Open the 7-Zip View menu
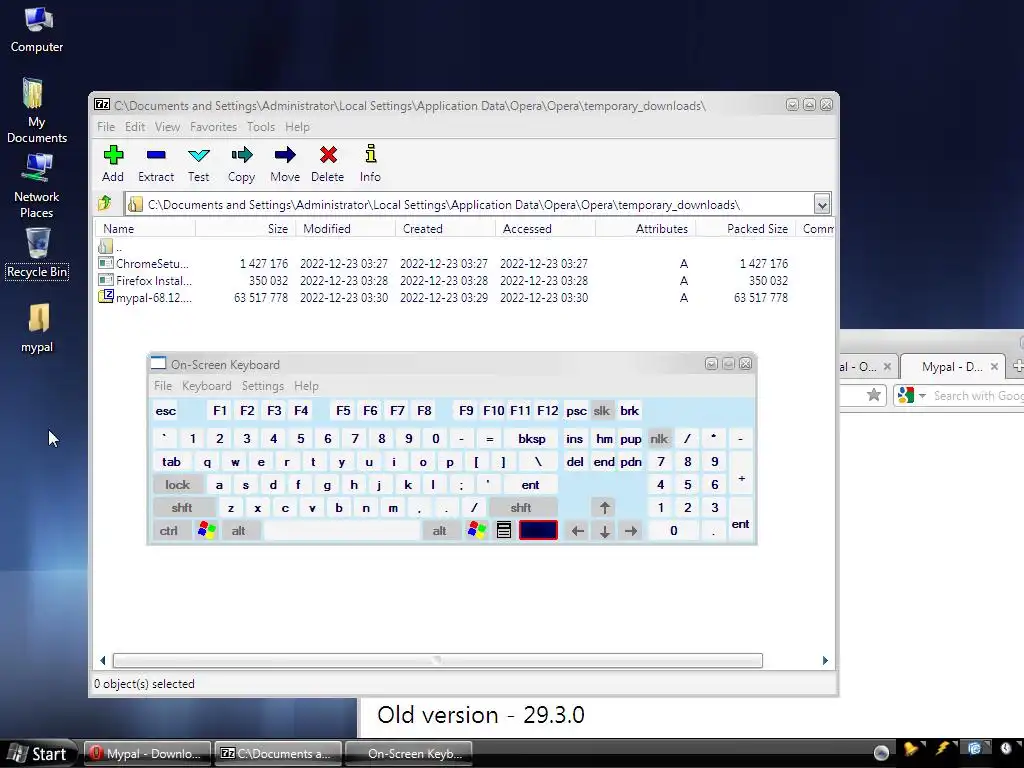The width and height of the screenshot is (1024, 768). 167,127
